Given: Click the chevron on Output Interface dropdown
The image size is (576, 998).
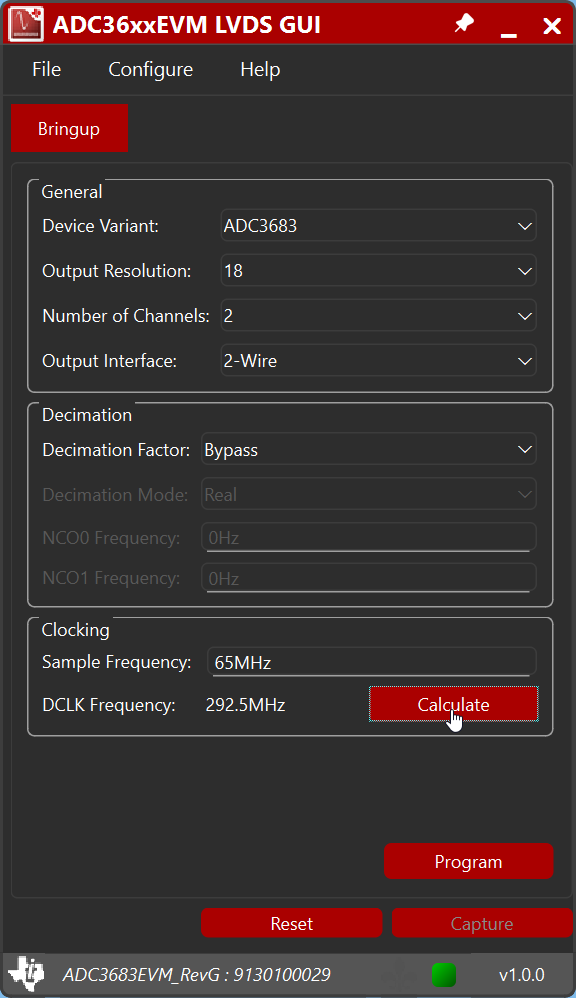Looking at the screenshot, I should pos(524,360).
